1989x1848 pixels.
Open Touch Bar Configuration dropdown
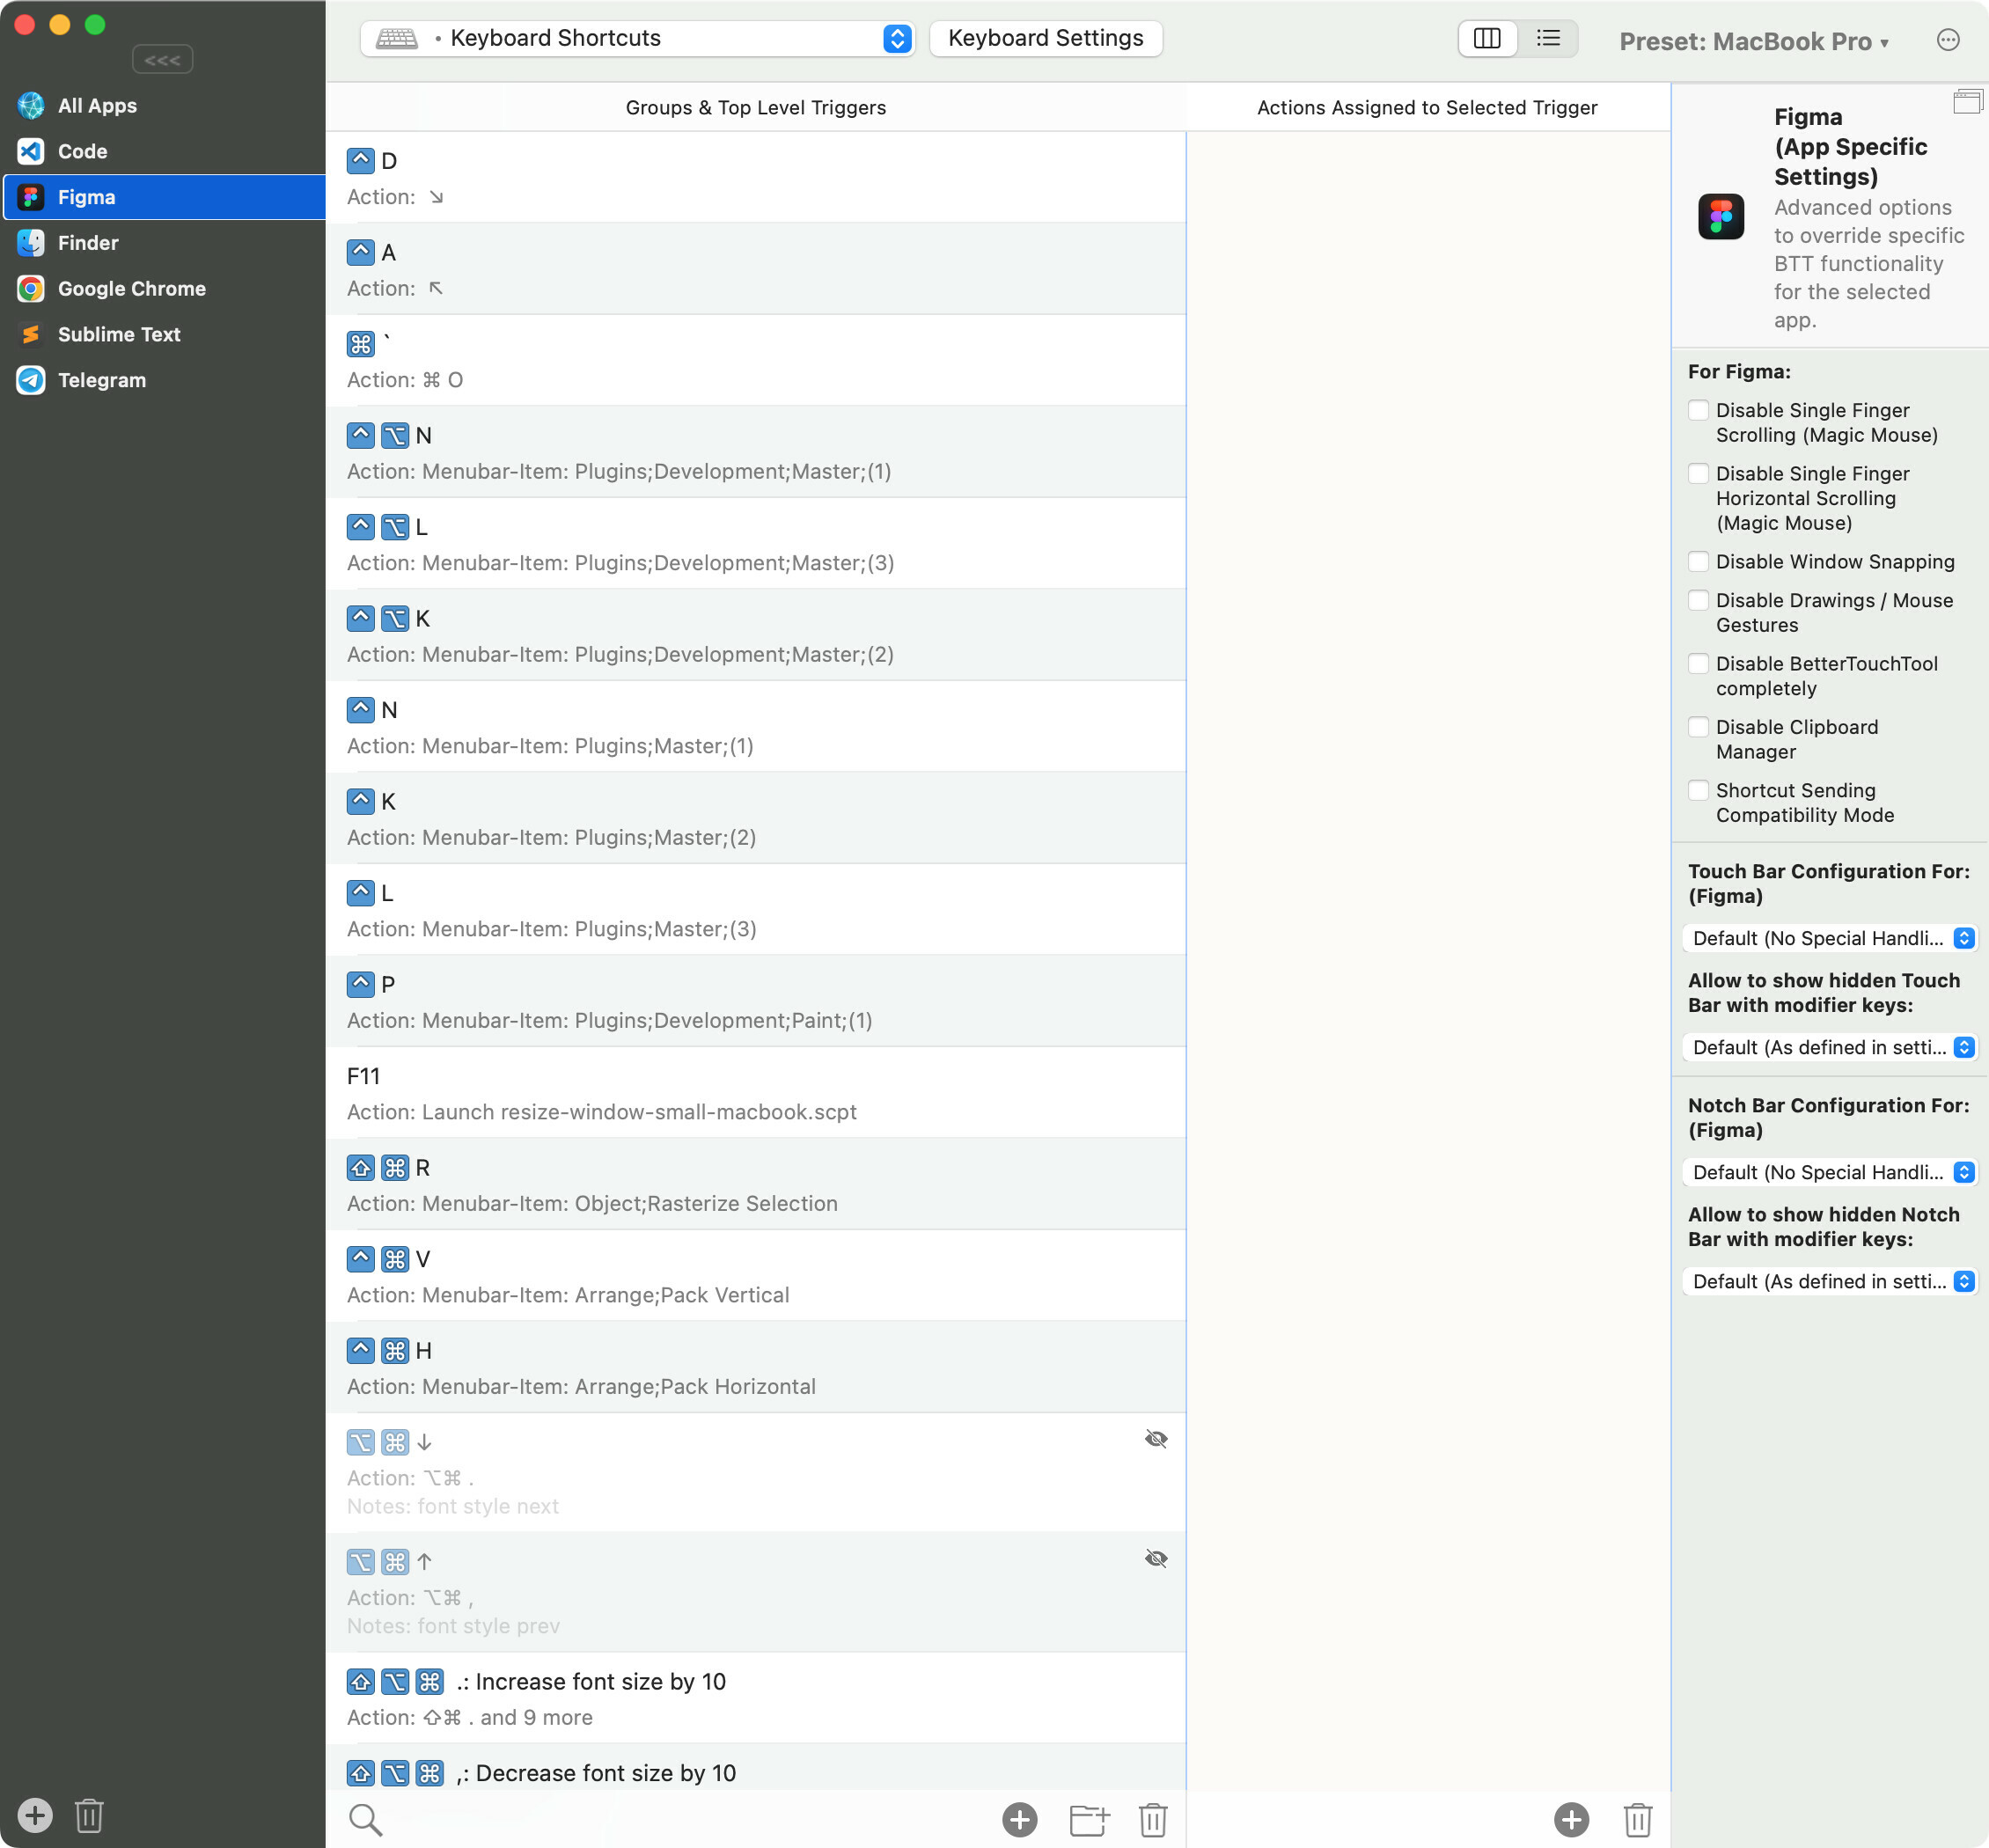(1830, 938)
